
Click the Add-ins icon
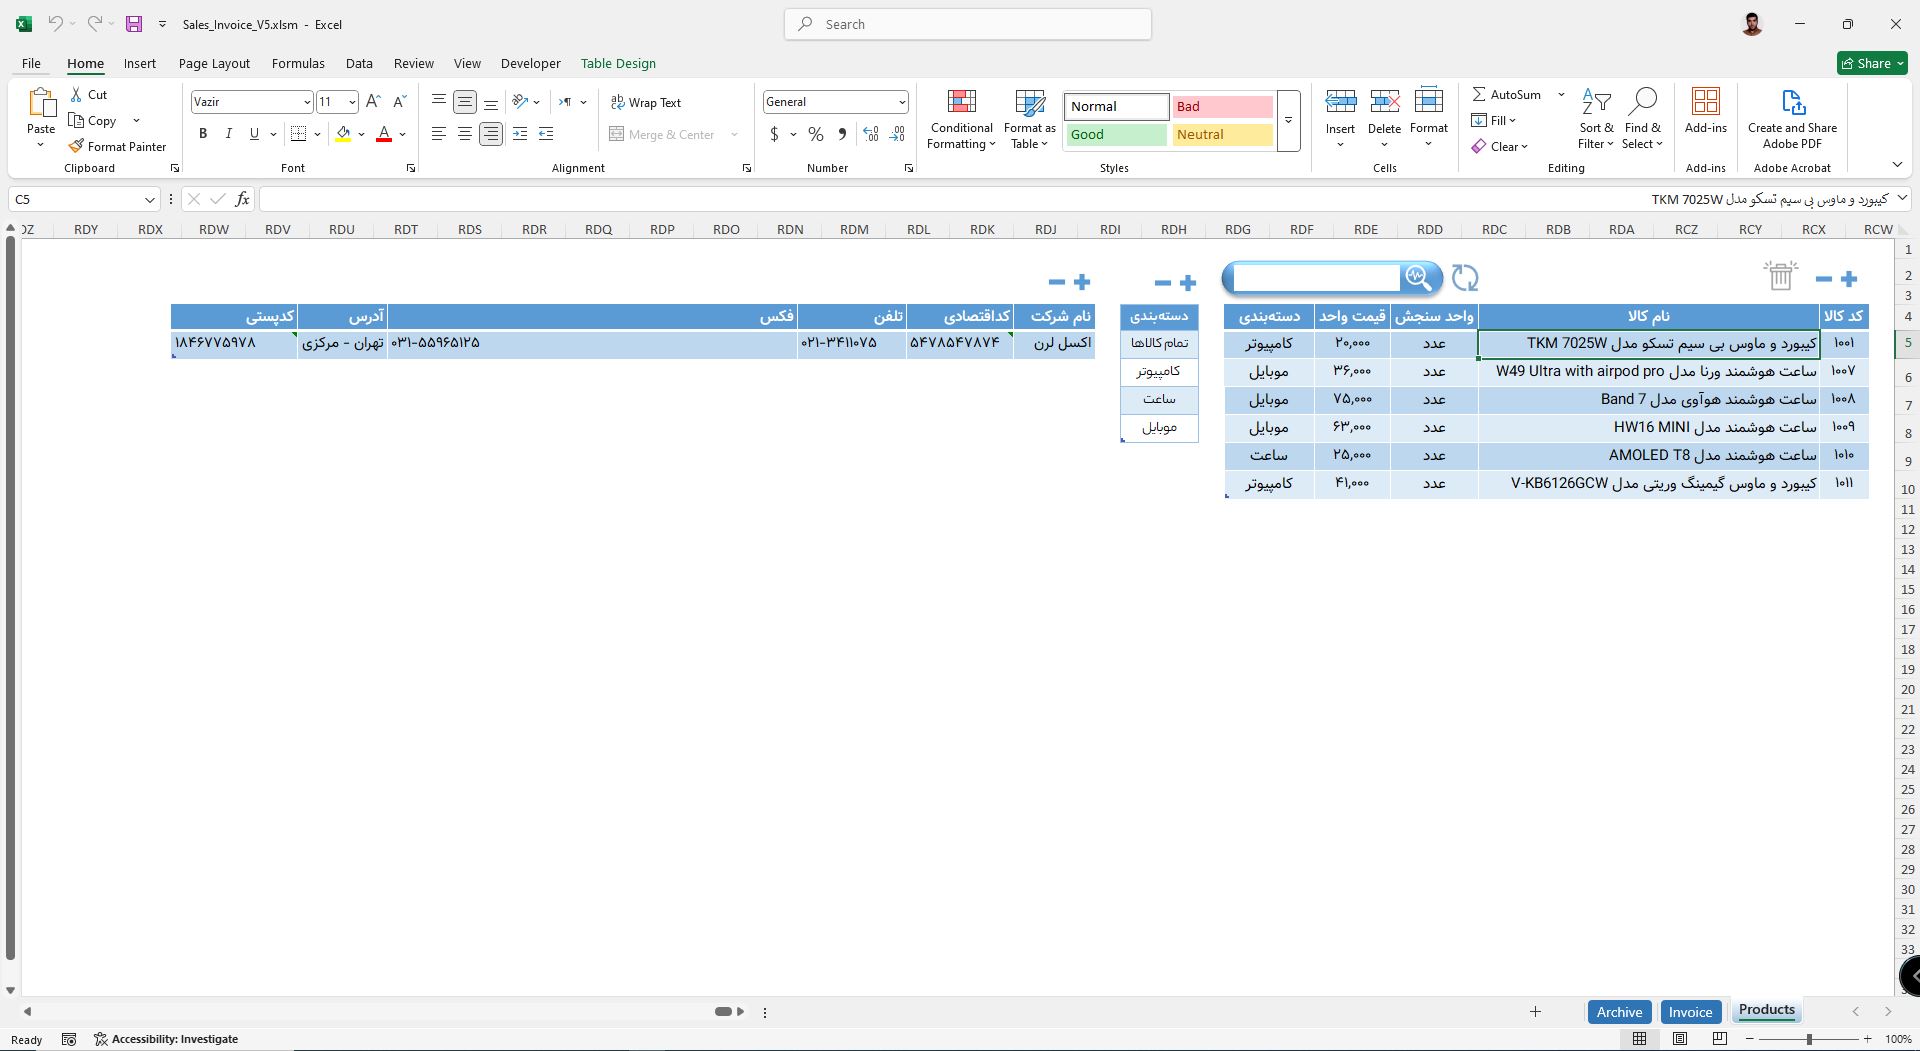point(1705,102)
